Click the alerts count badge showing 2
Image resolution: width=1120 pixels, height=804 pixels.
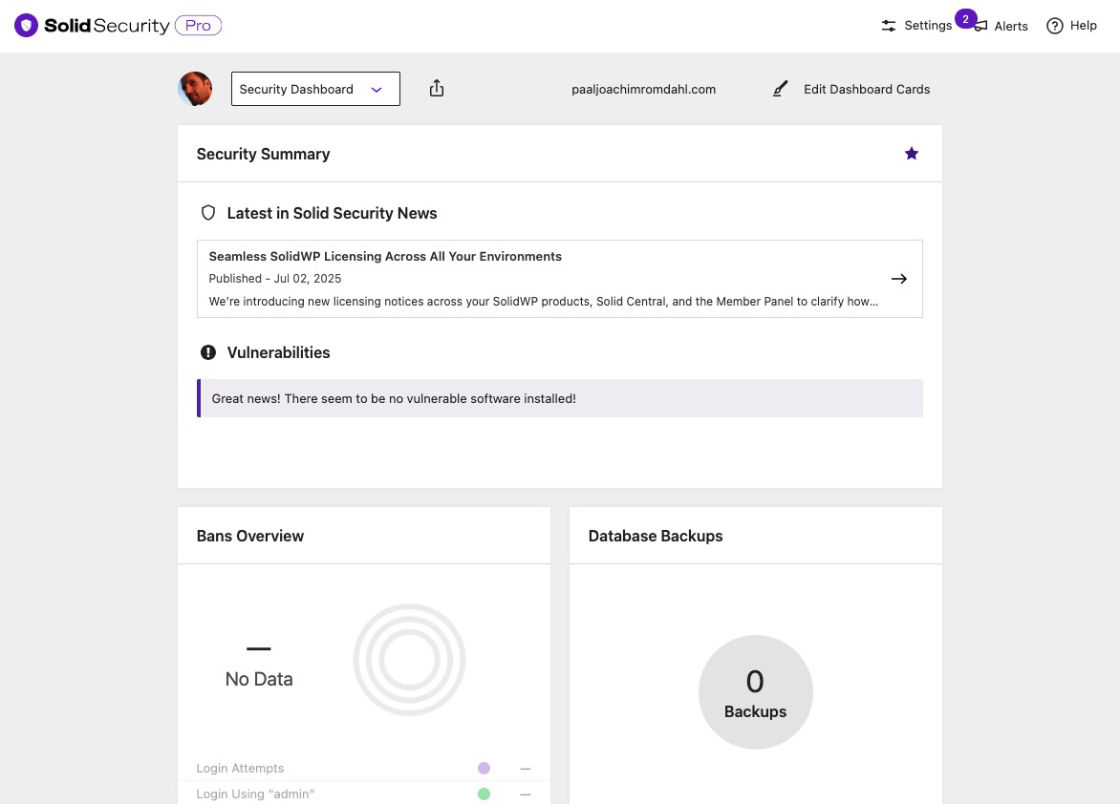(966, 19)
